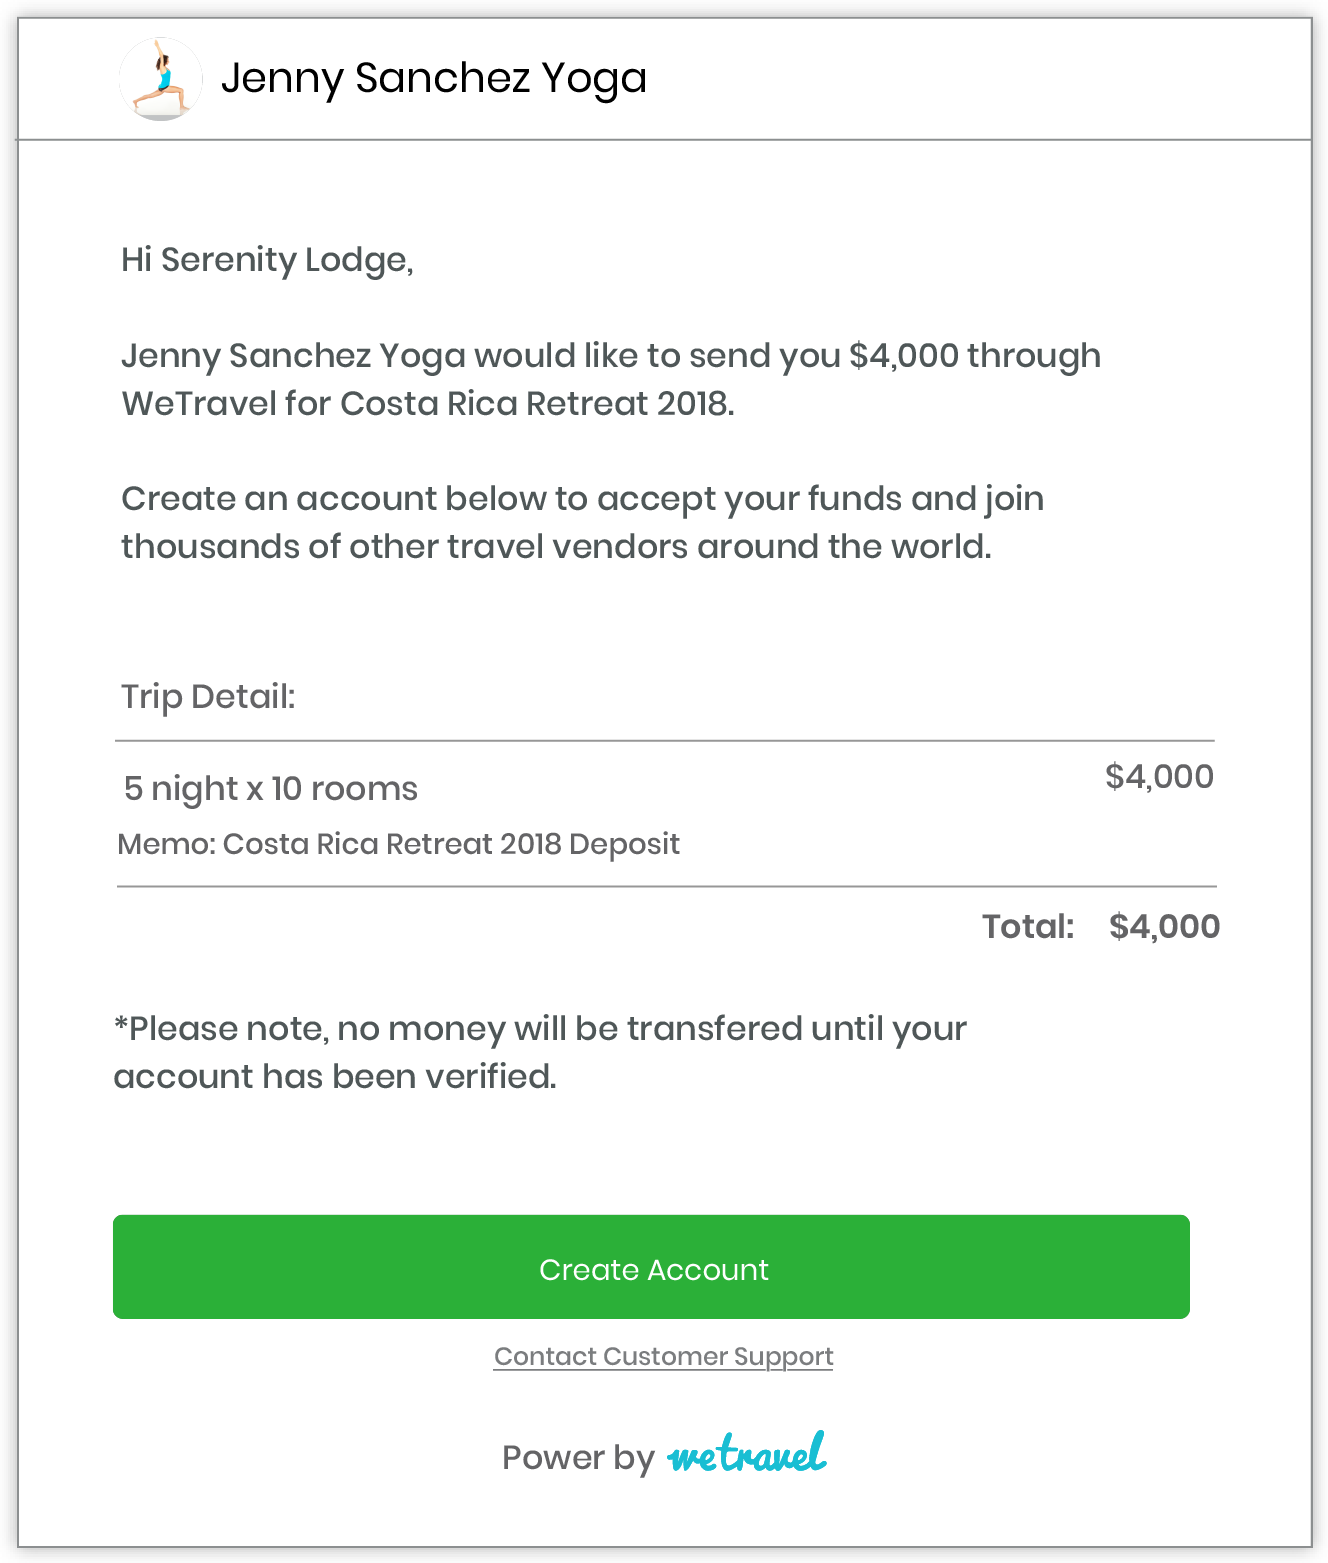
Task: Click the Create an account below paragraph
Action: tap(583, 522)
